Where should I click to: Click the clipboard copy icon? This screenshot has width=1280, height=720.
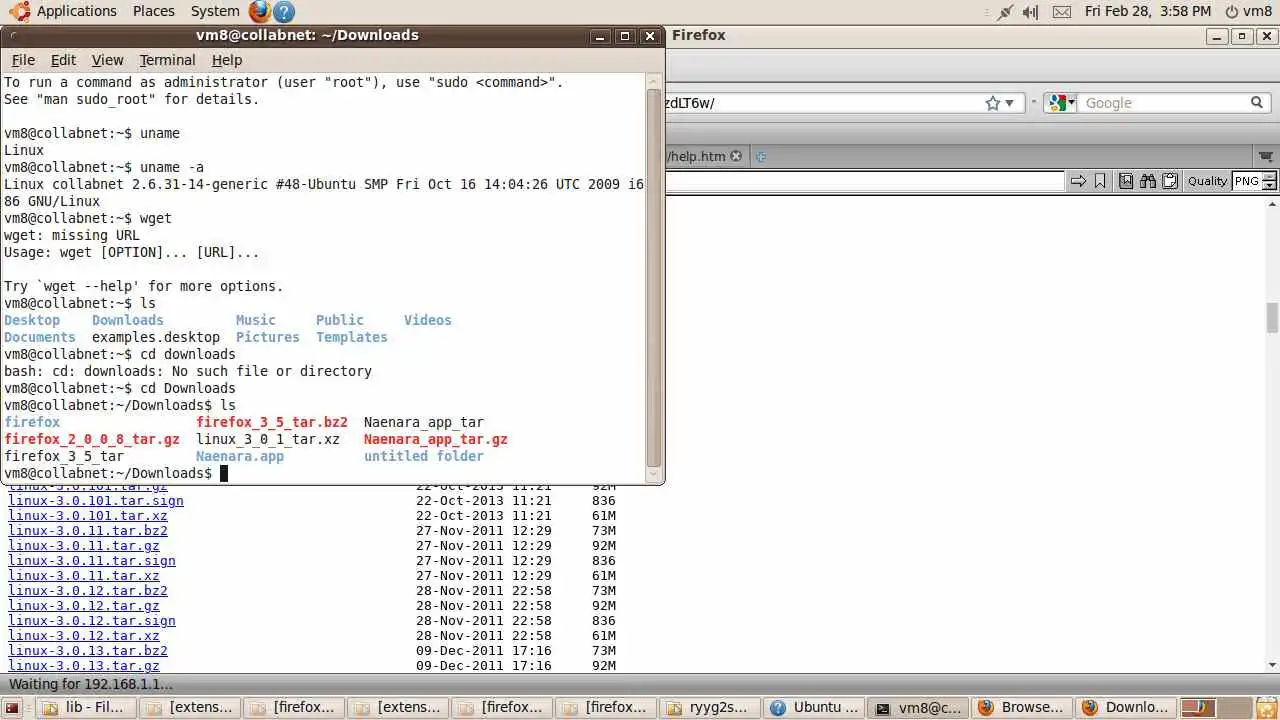click(x=1168, y=181)
